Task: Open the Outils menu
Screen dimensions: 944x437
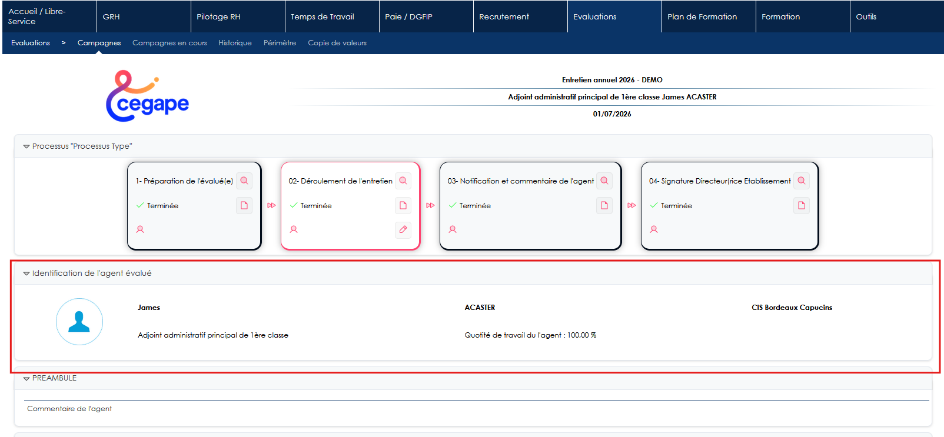Action: click(x=896, y=16)
